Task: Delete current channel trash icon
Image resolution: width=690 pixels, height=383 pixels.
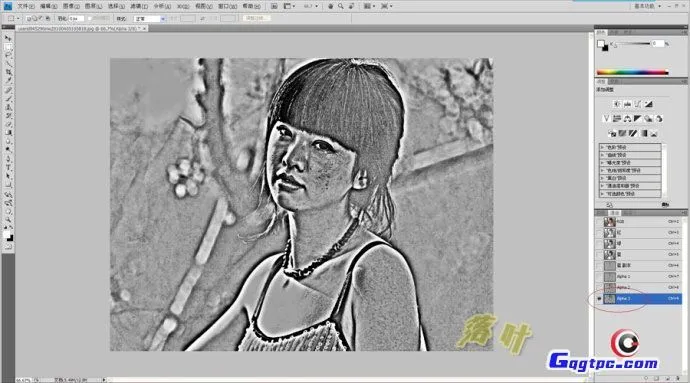Action: point(677,378)
